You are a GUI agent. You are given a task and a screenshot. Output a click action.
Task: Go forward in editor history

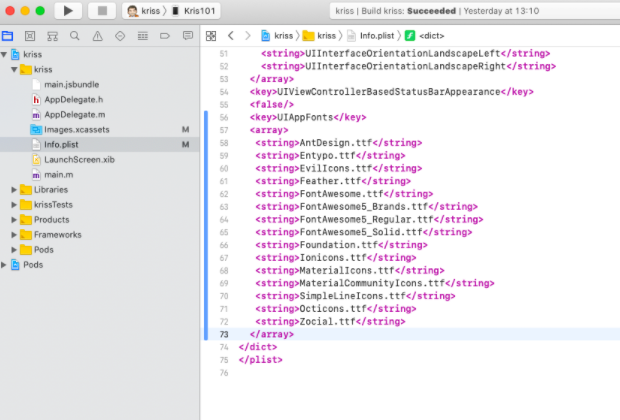pos(248,36)
